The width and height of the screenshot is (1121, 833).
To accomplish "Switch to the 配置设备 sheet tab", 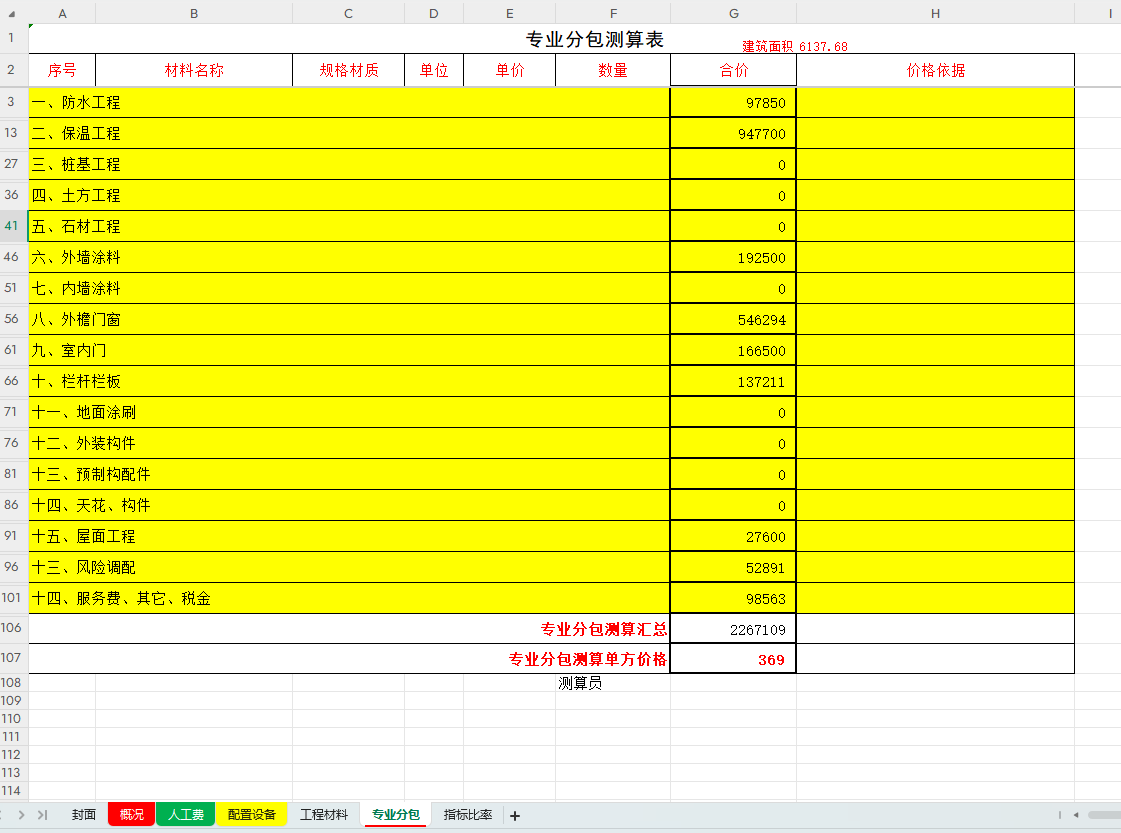I will (251, 815).
